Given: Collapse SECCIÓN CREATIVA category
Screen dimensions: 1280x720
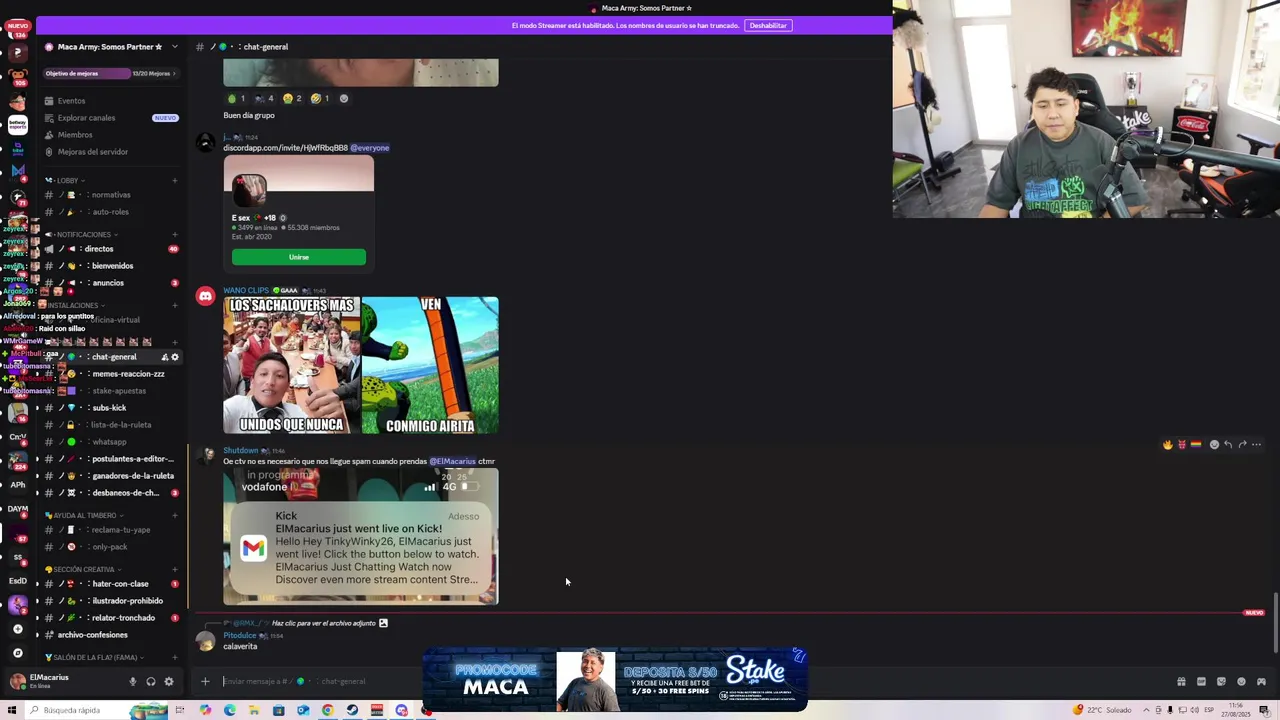Looking at the screenshot, I should [84, 570].
